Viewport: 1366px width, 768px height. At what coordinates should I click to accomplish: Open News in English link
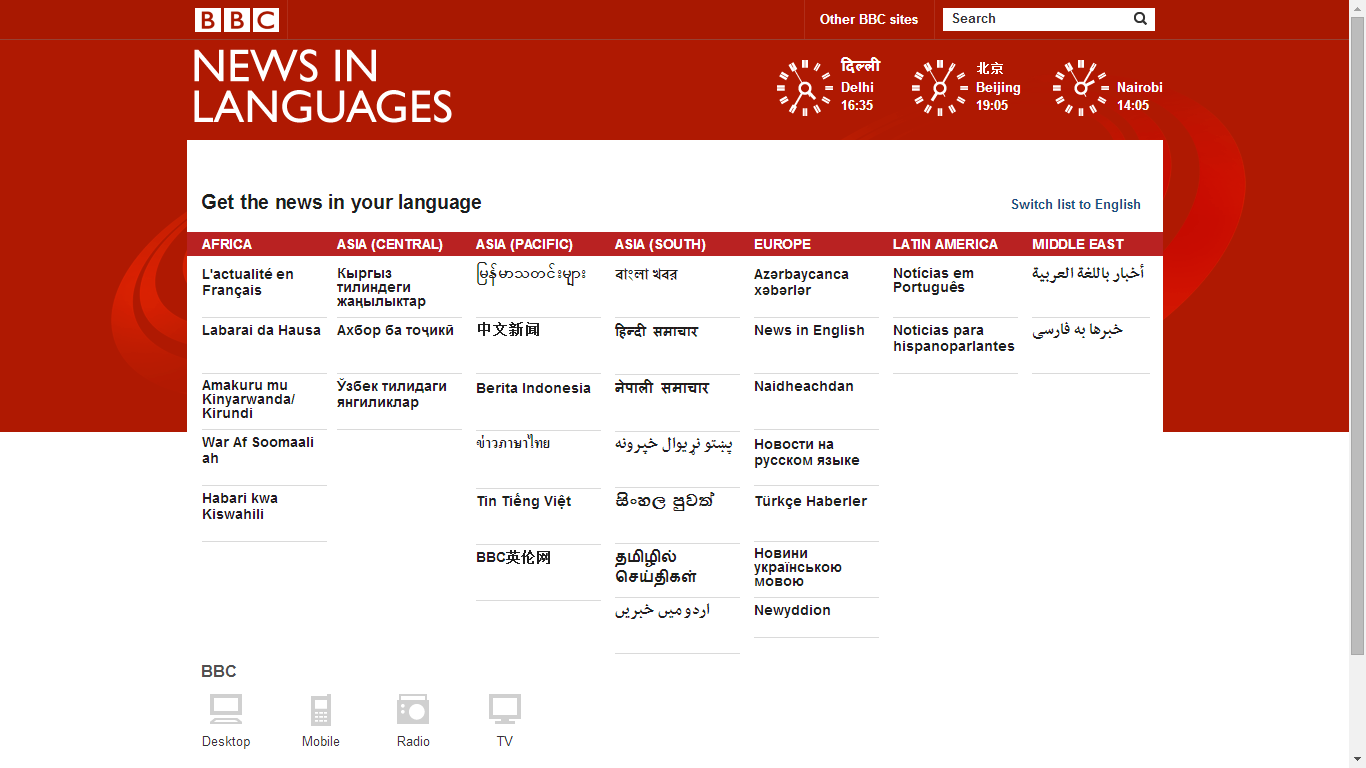tap(809, 330)
